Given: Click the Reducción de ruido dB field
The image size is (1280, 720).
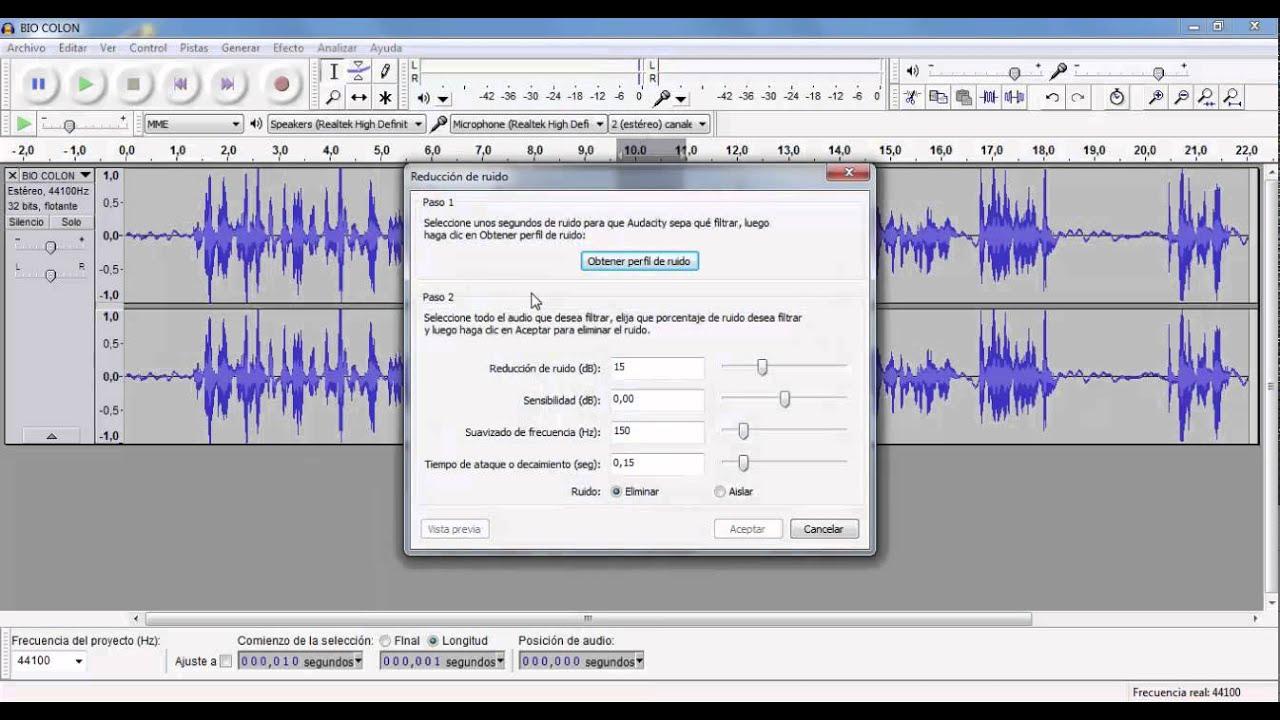Looking at the screenshot, I should point(657,368).
